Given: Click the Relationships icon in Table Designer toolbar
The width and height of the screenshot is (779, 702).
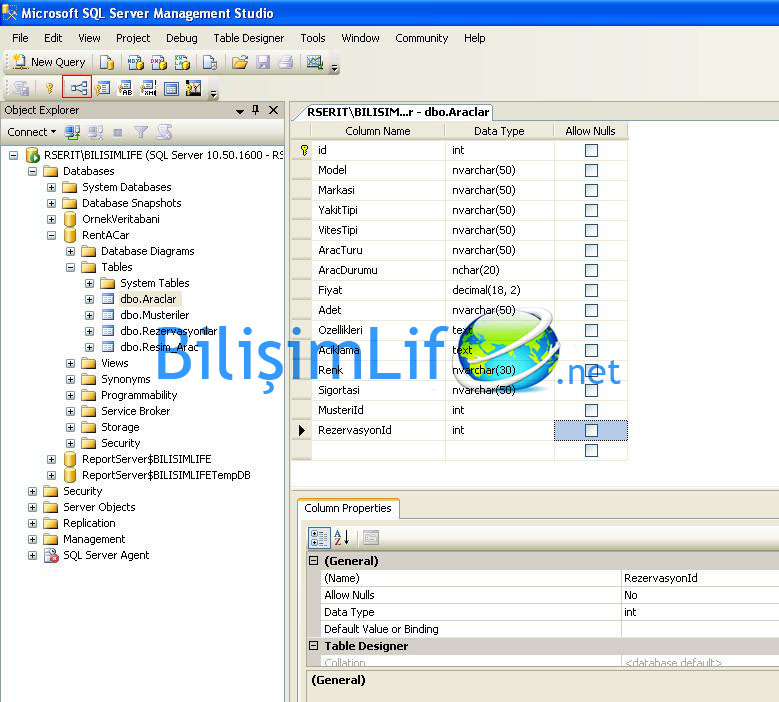Looking at the screenshot, I should pyautogui.click(x=78, y=88).
